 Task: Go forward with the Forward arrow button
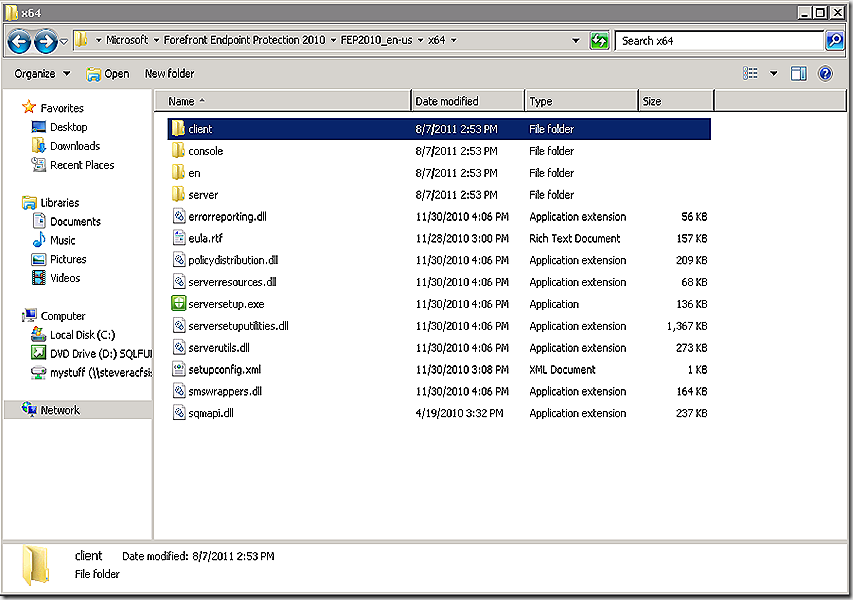(46, 41)
